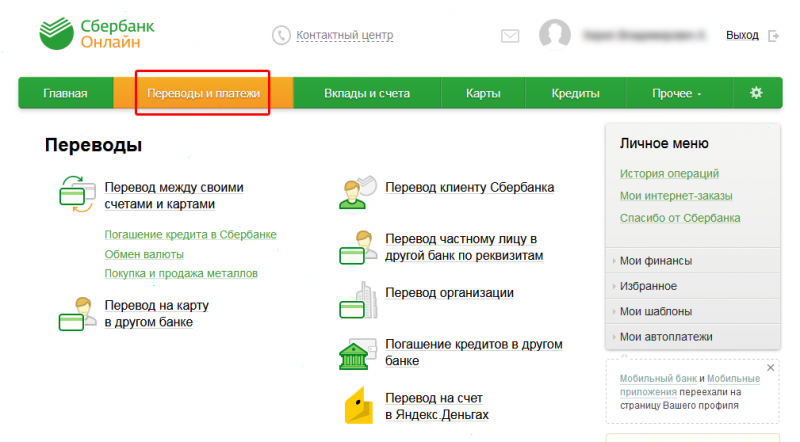The image size is (800, 442).
Task: Expand Мои автоплатежи section
Action: click(x=693, y=337)
